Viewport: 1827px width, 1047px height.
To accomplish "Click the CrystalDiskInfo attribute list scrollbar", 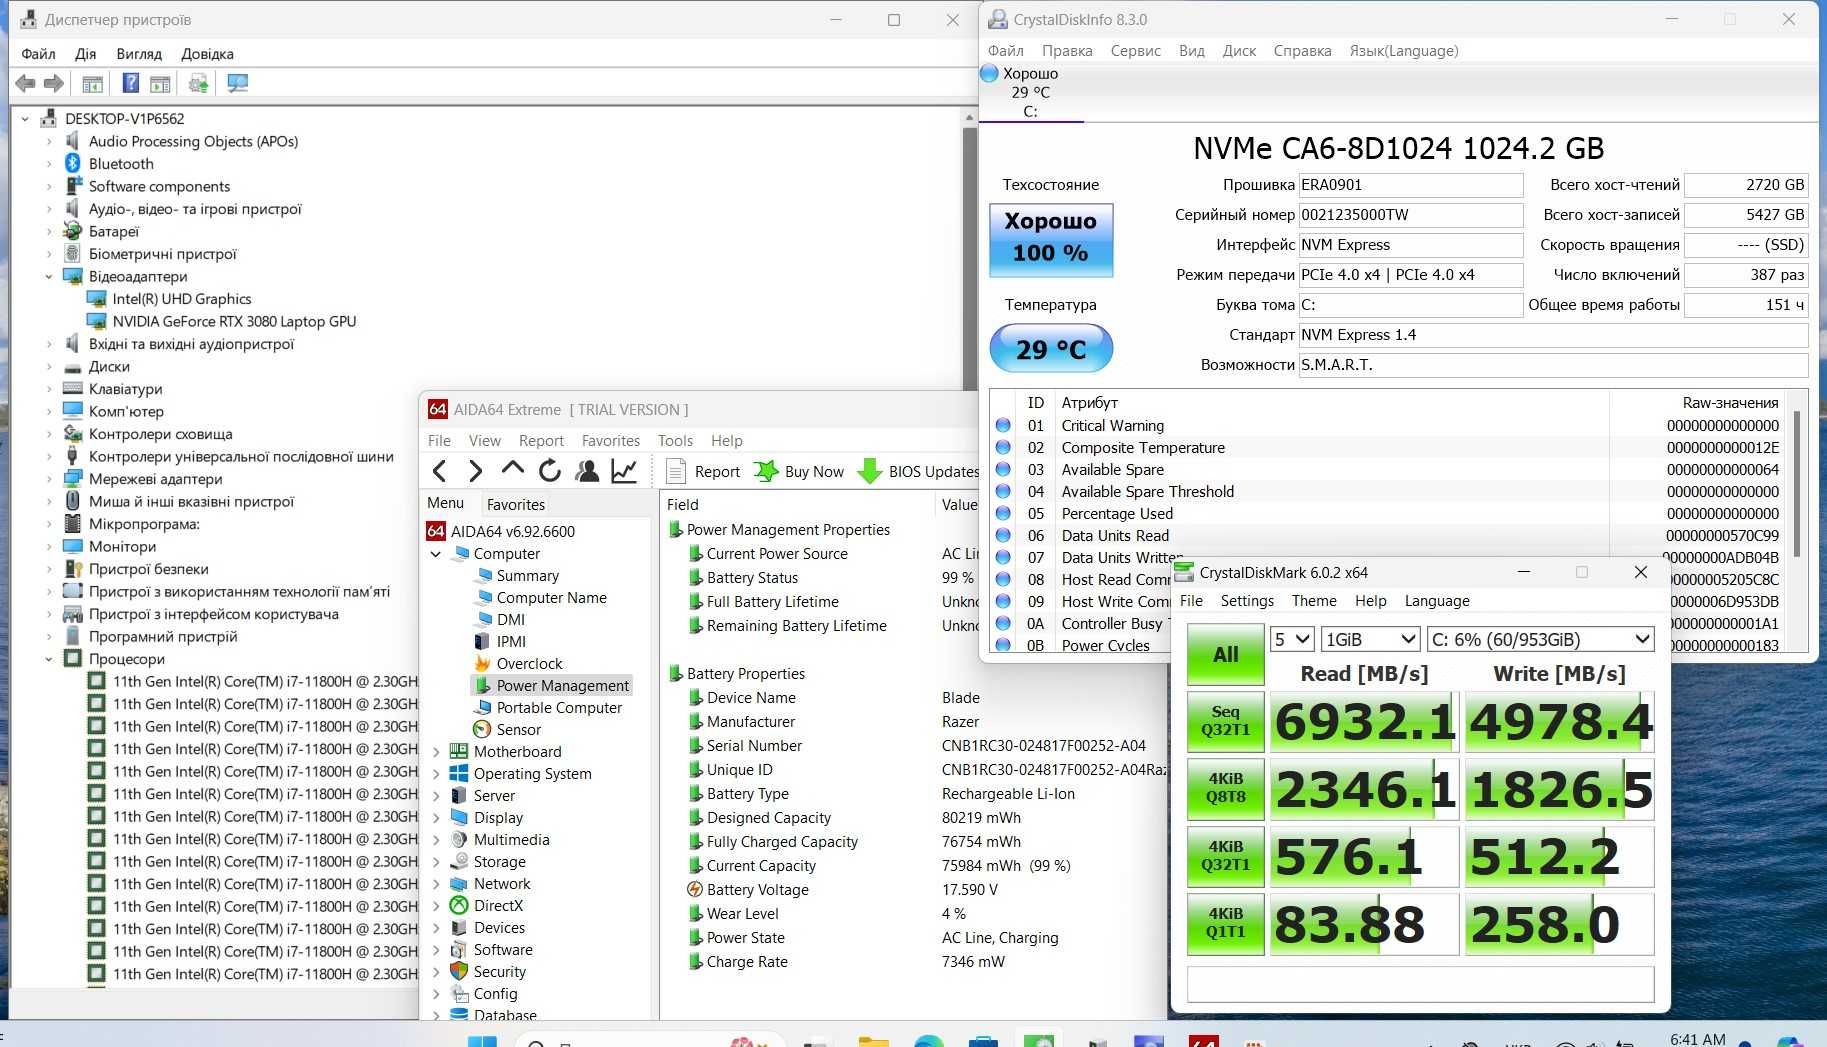I will pyautogui.click(x=1796, y=483).
